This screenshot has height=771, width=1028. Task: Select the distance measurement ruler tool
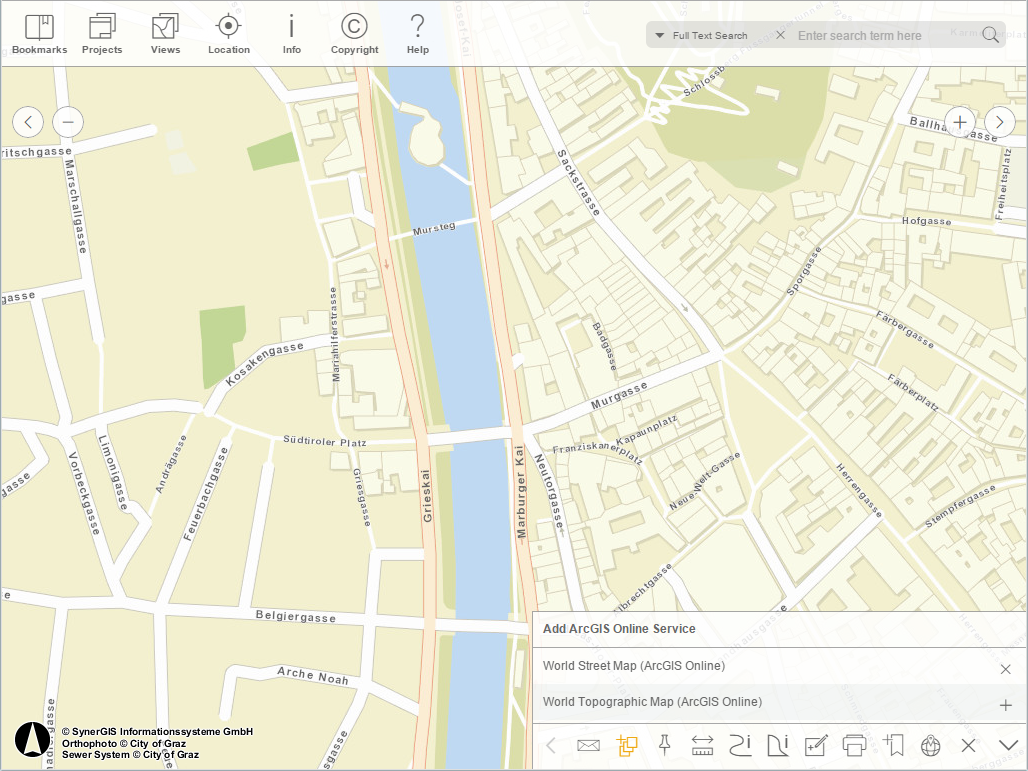(x=702, y=745)
